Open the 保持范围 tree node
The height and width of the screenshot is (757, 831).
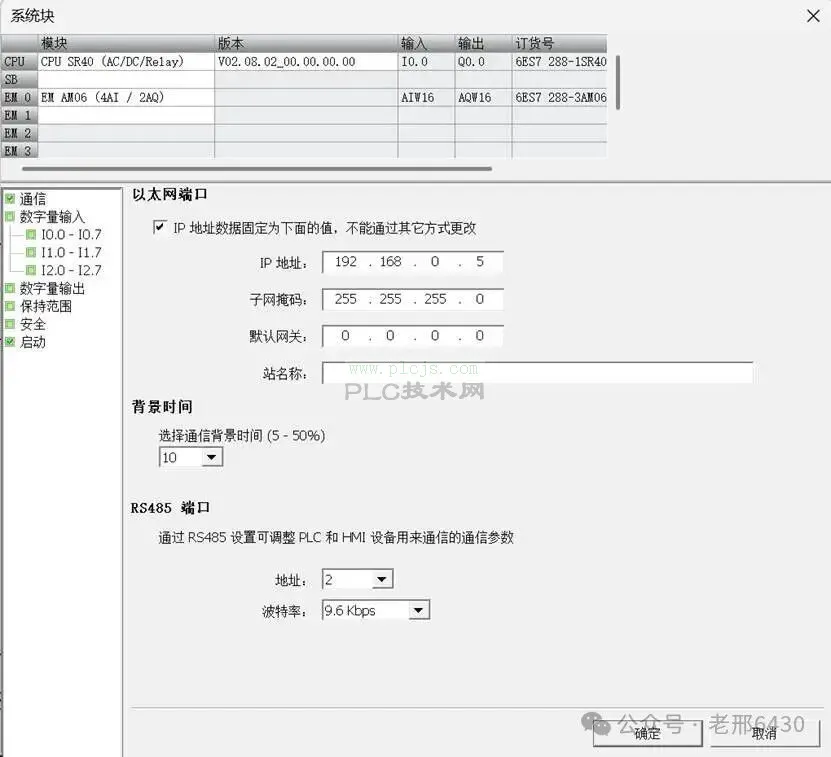(x=46, y=306)
